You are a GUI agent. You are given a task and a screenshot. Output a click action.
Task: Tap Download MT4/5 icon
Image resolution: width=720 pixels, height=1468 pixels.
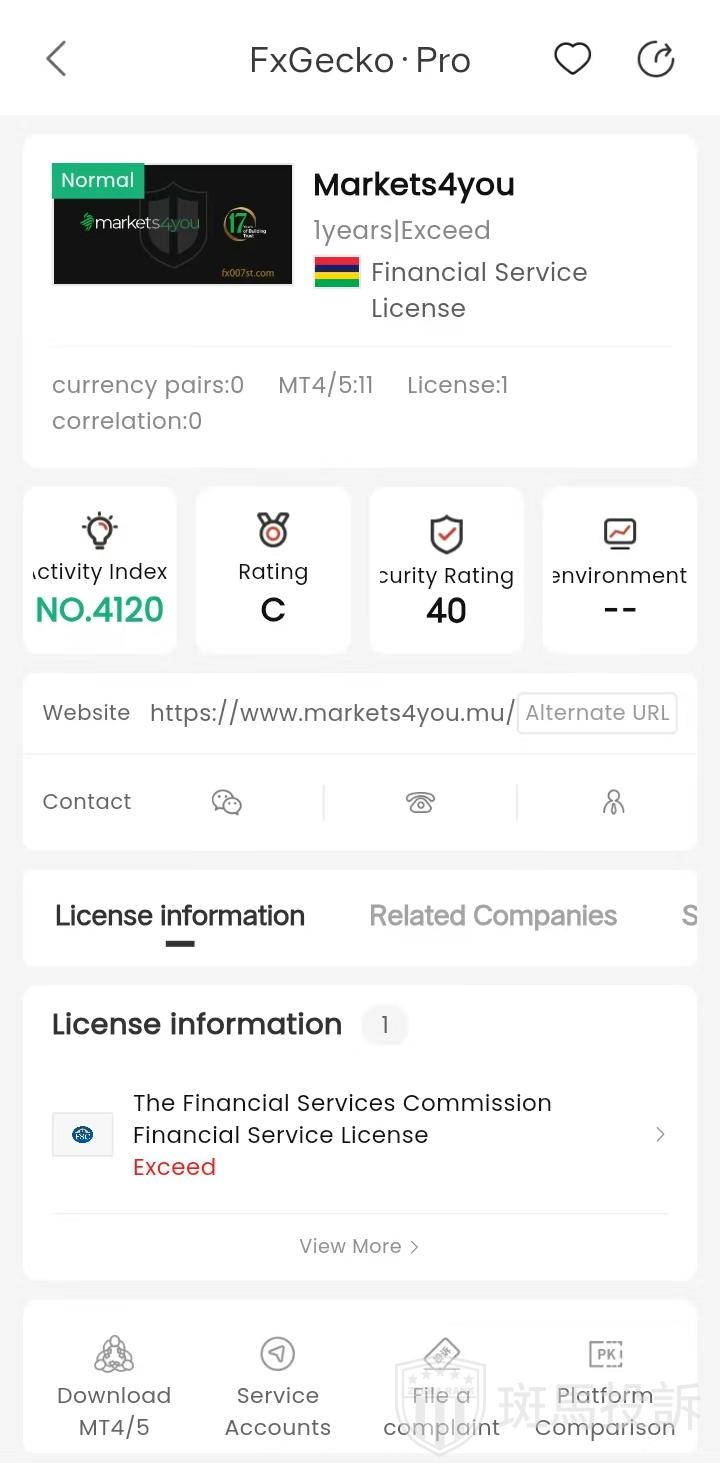click(x=114, y=1355)
